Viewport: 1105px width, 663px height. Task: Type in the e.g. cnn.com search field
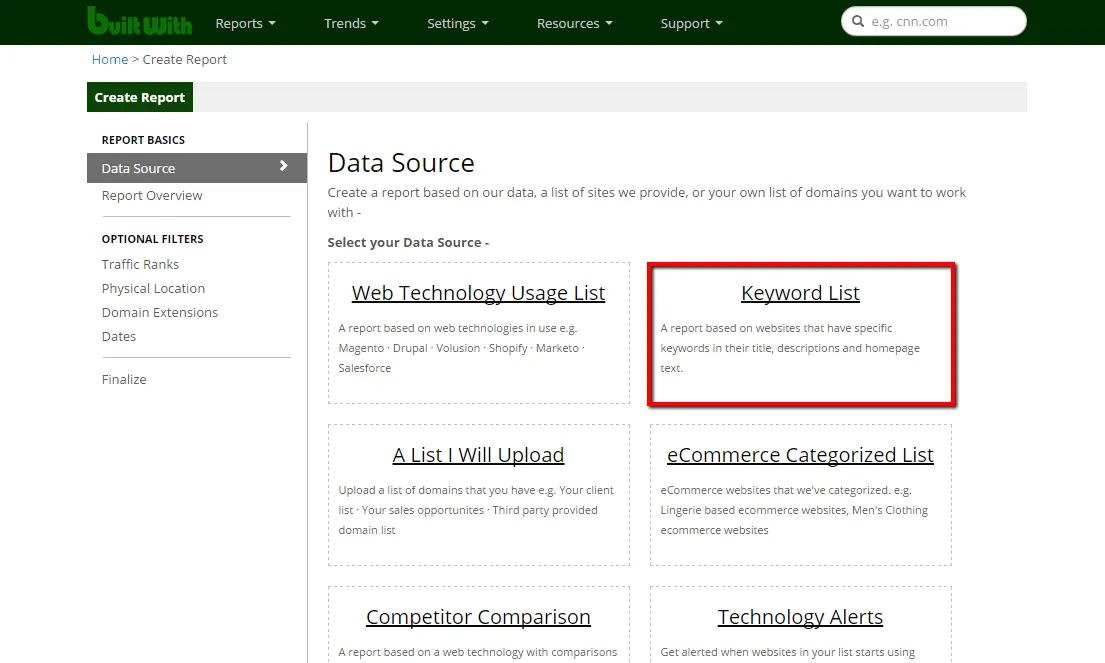940,21
